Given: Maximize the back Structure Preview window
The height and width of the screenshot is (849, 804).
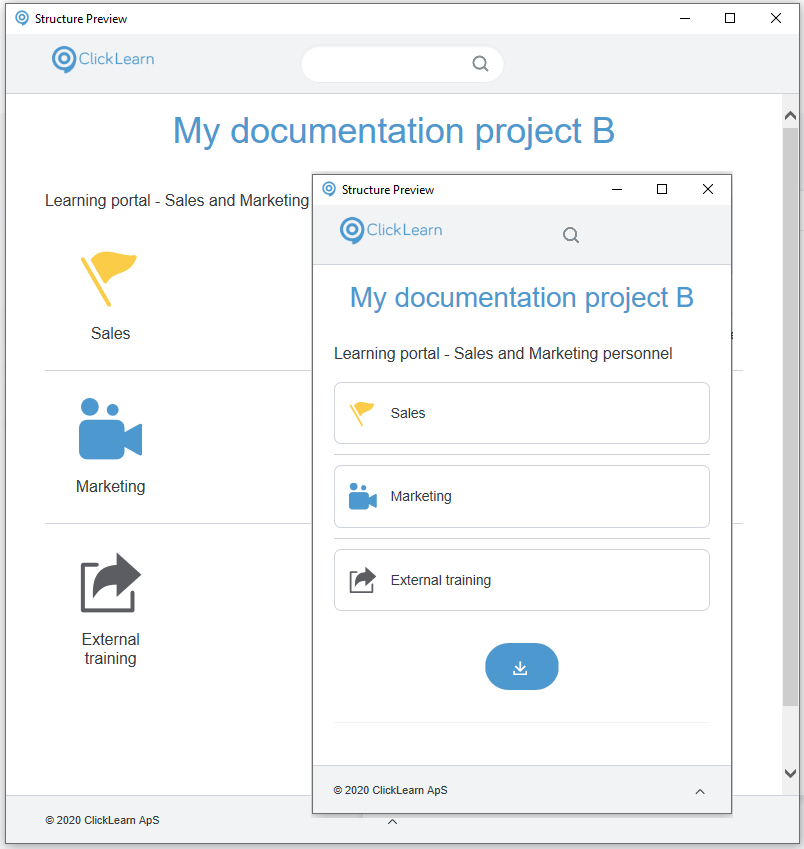Looking at the screenshot, I should tap(730, 18).
